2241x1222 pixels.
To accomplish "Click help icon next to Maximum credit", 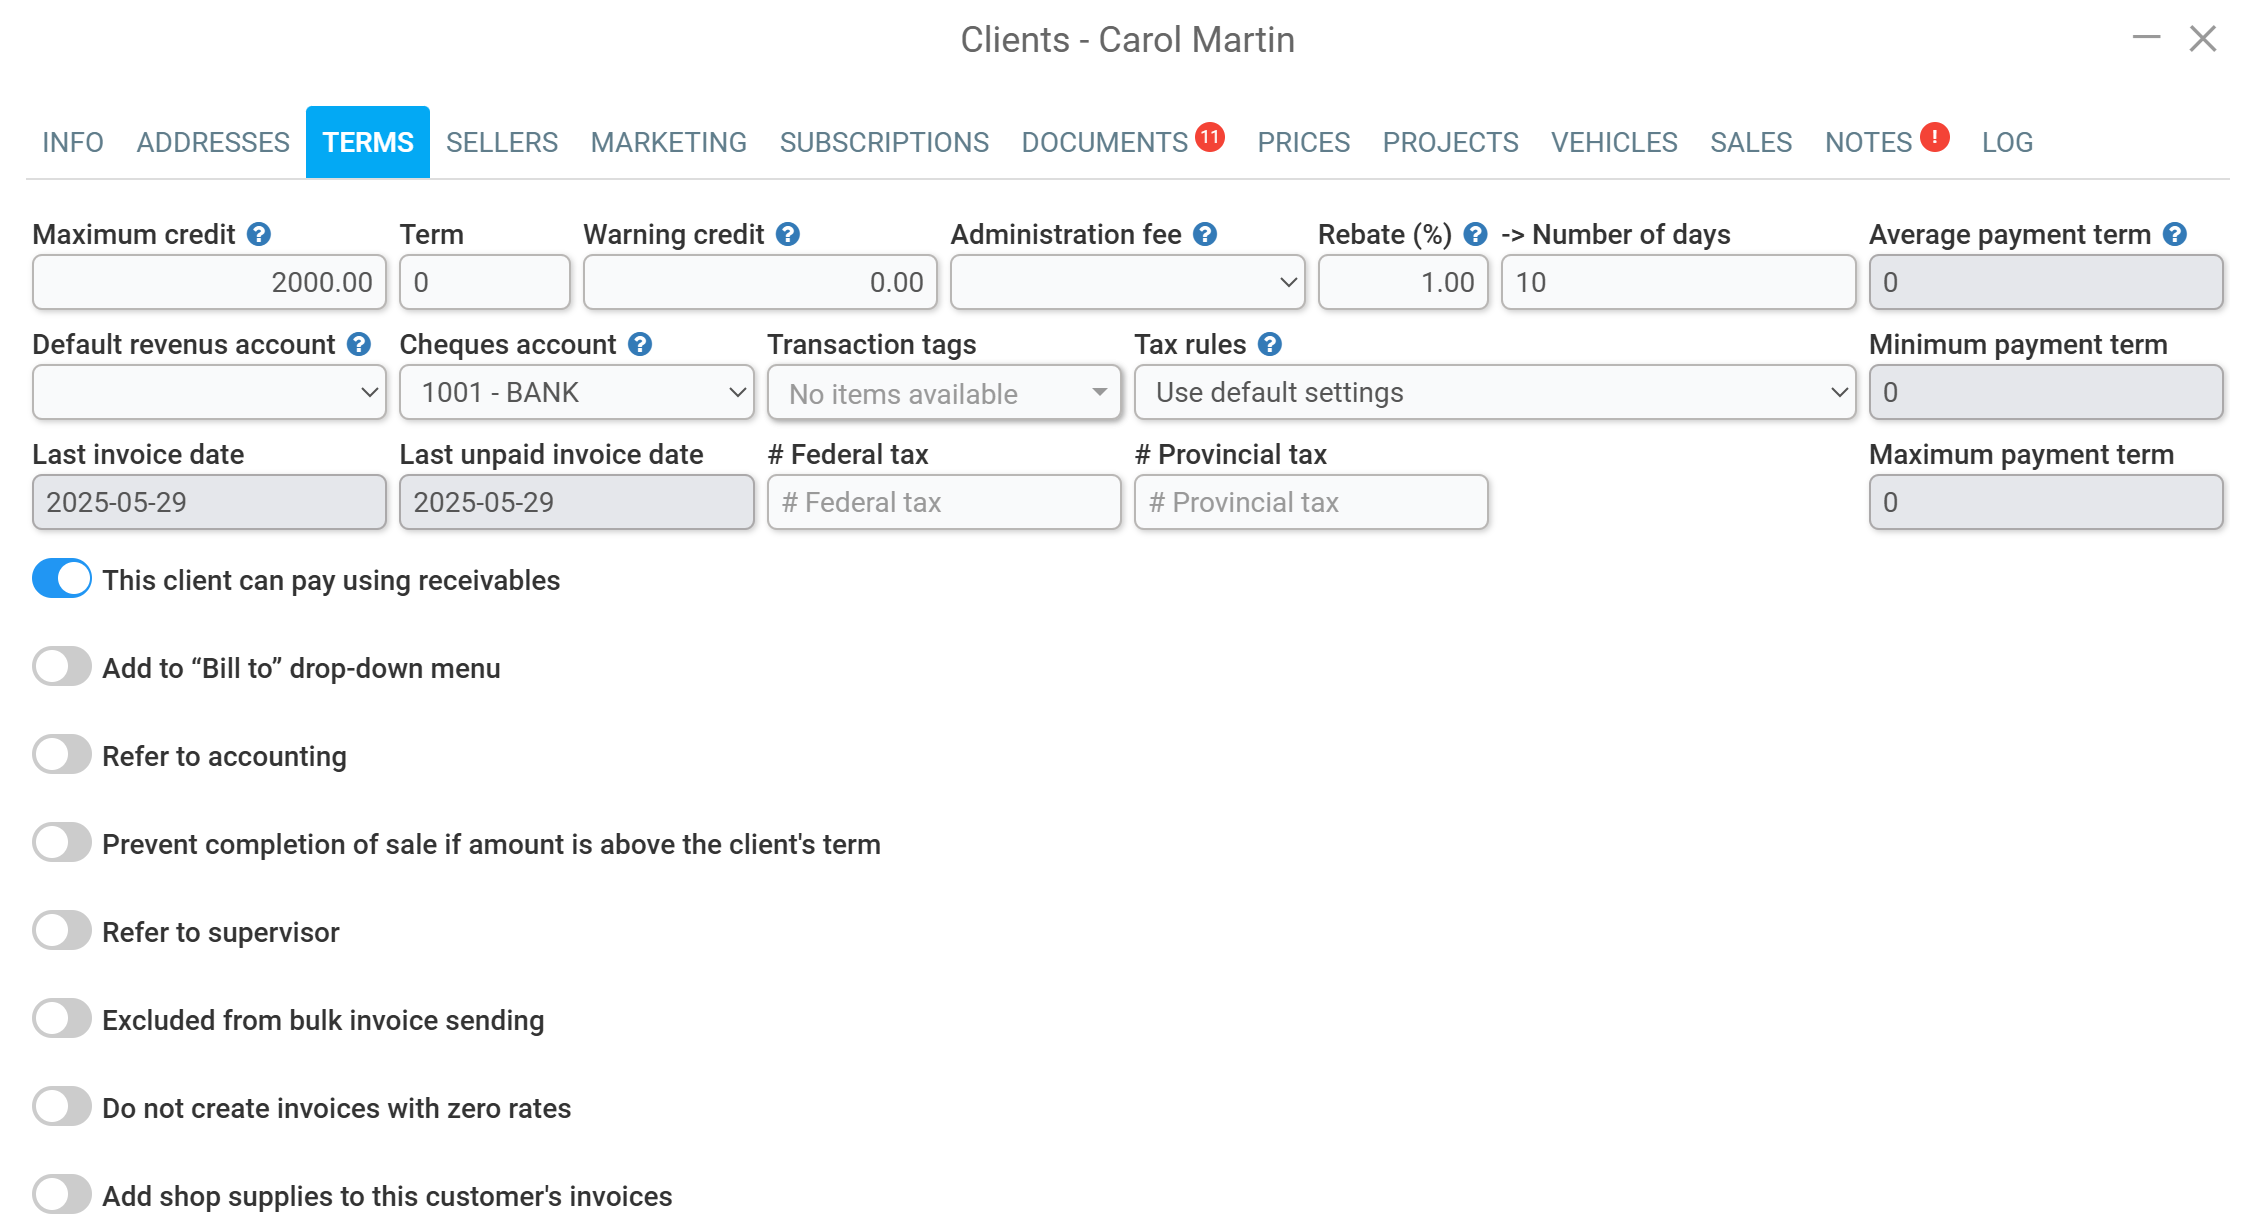I will pos(258,234).
